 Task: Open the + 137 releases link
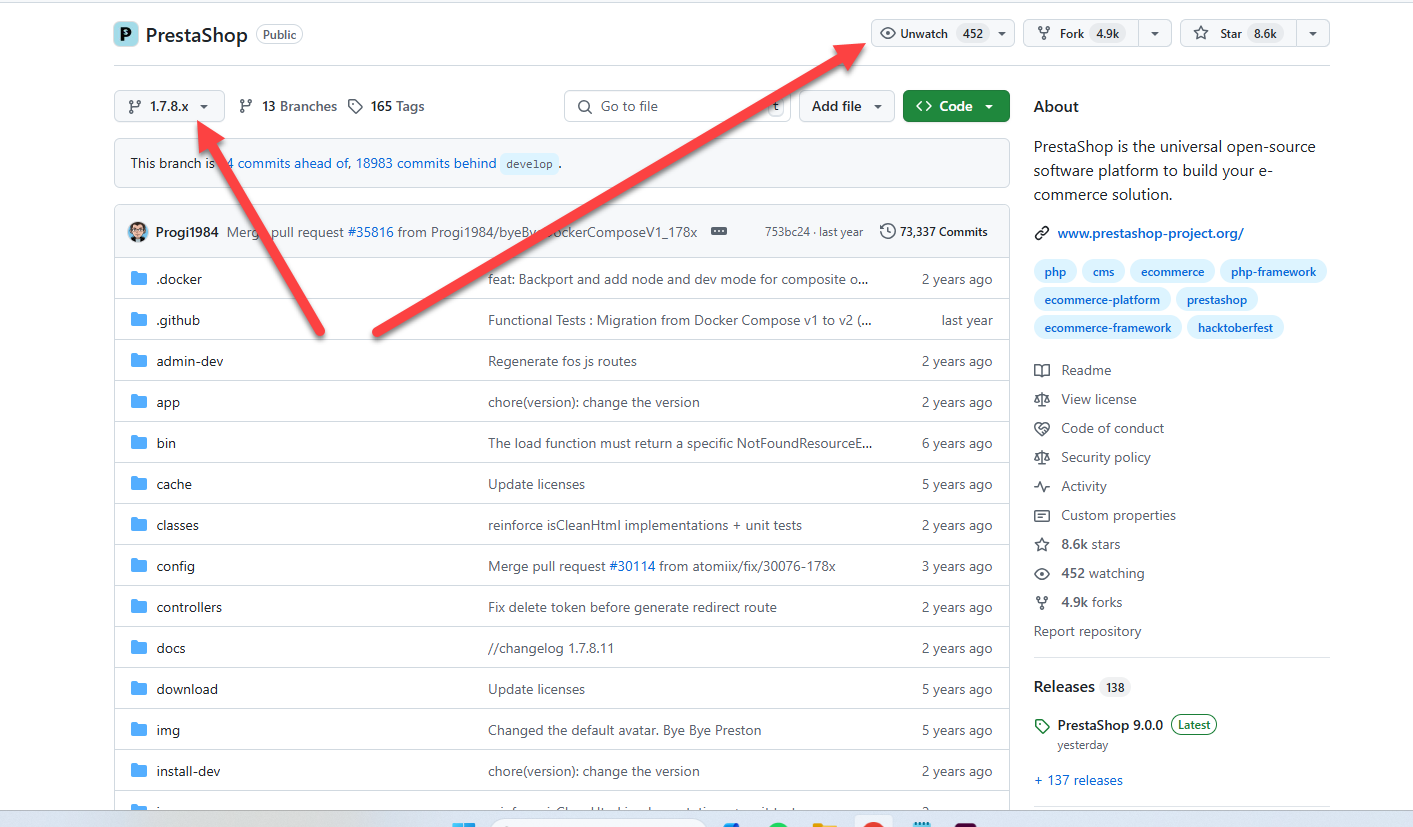1078,780
